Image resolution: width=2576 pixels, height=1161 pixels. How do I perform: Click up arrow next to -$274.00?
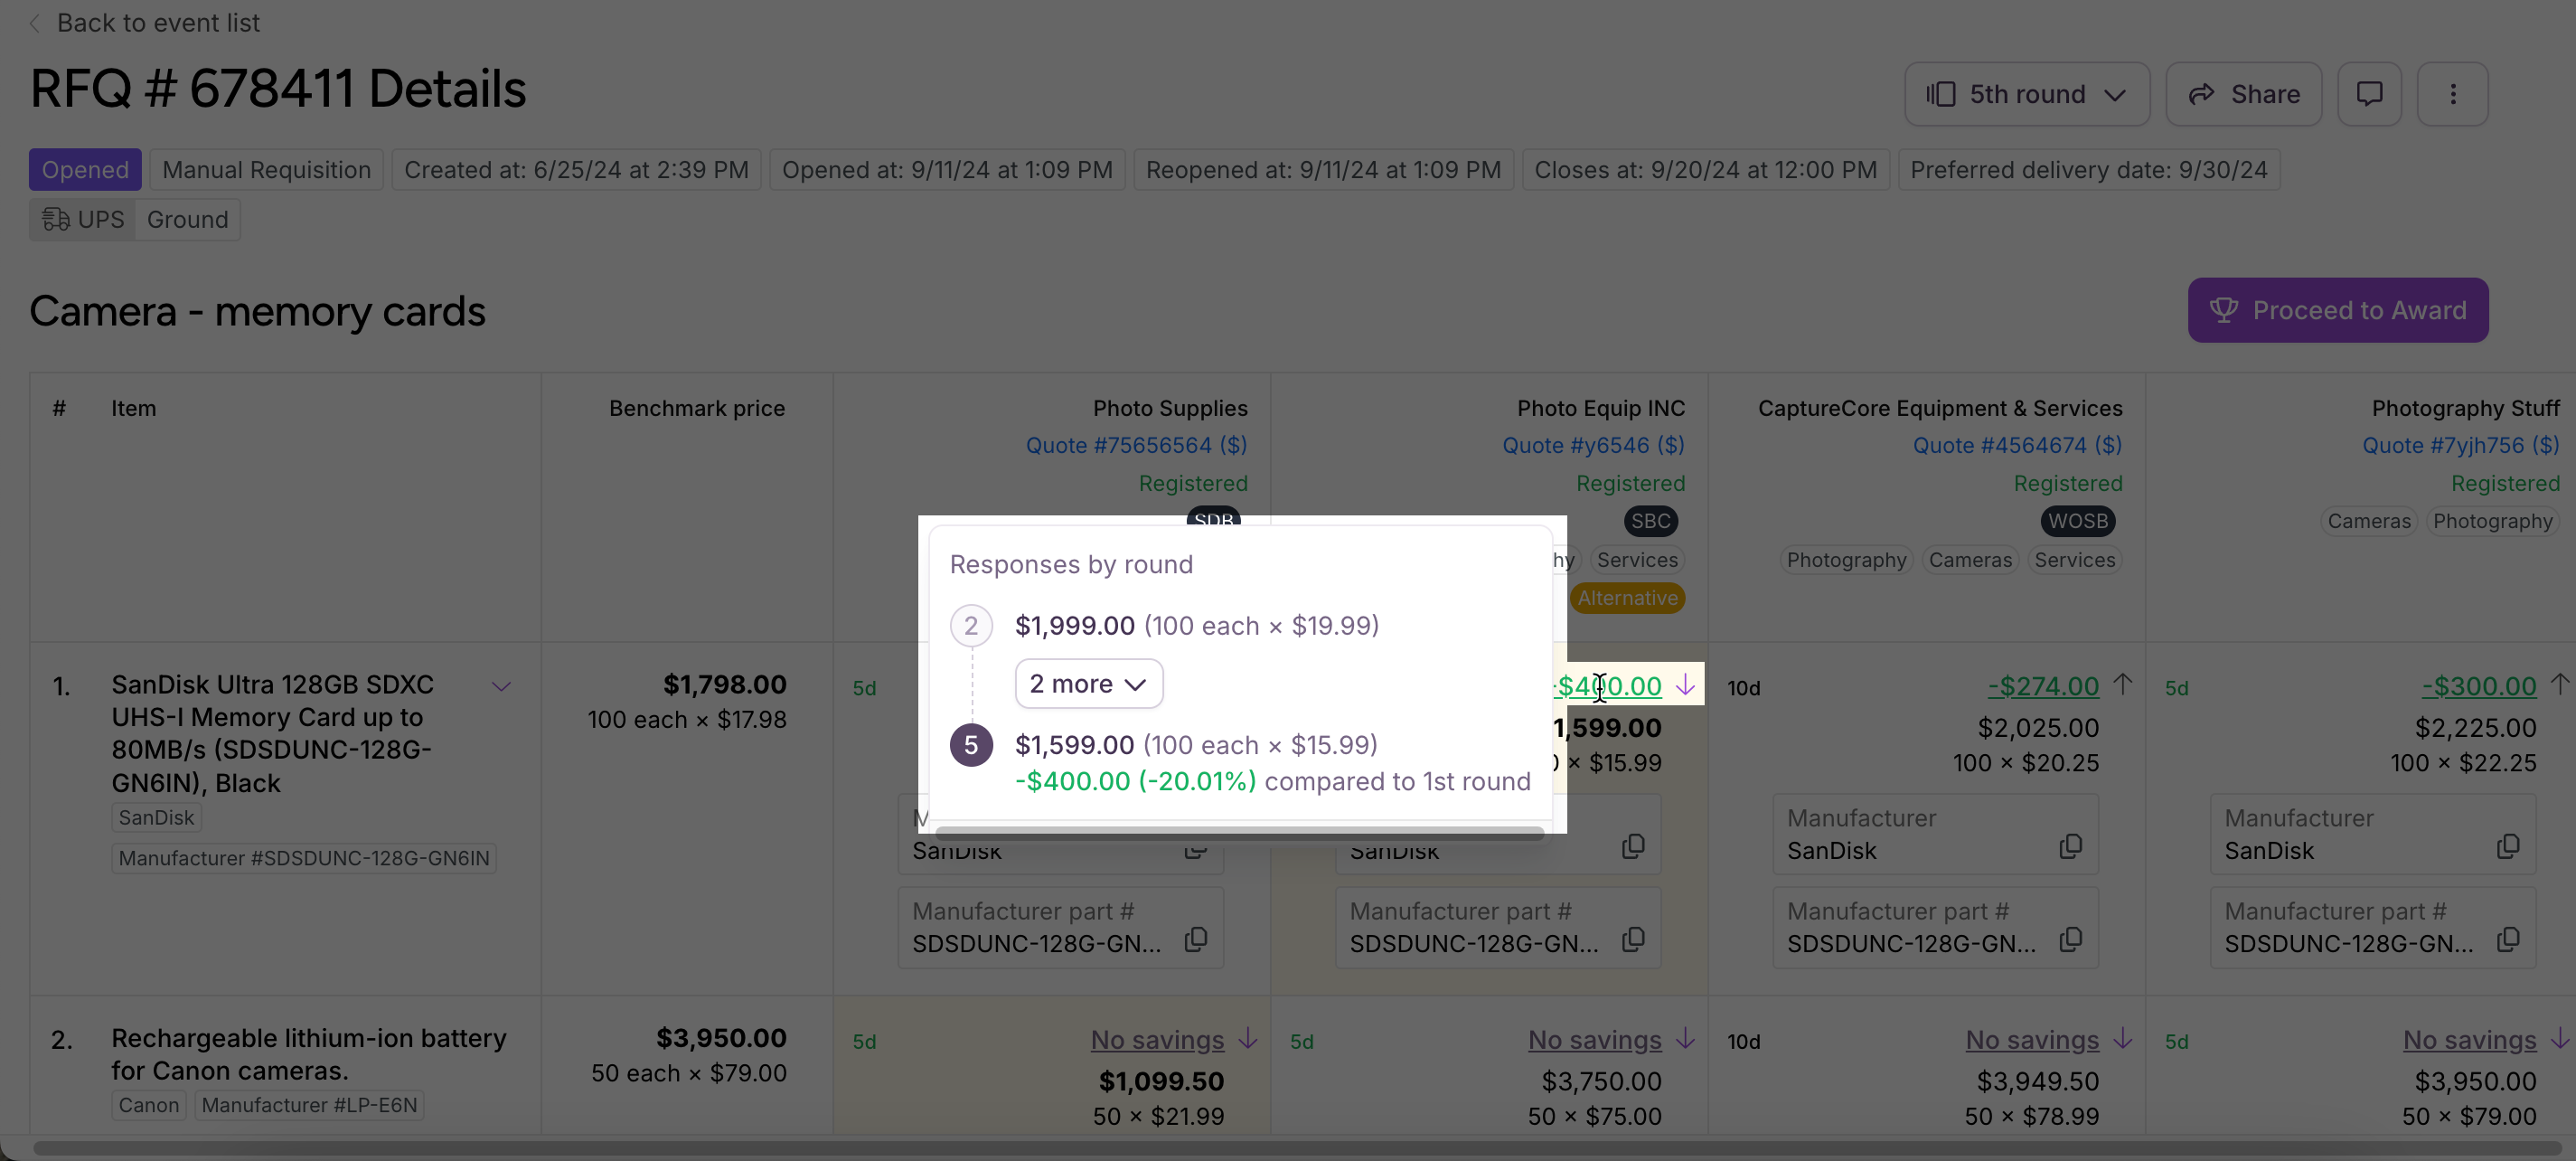tap(2122, 685)
